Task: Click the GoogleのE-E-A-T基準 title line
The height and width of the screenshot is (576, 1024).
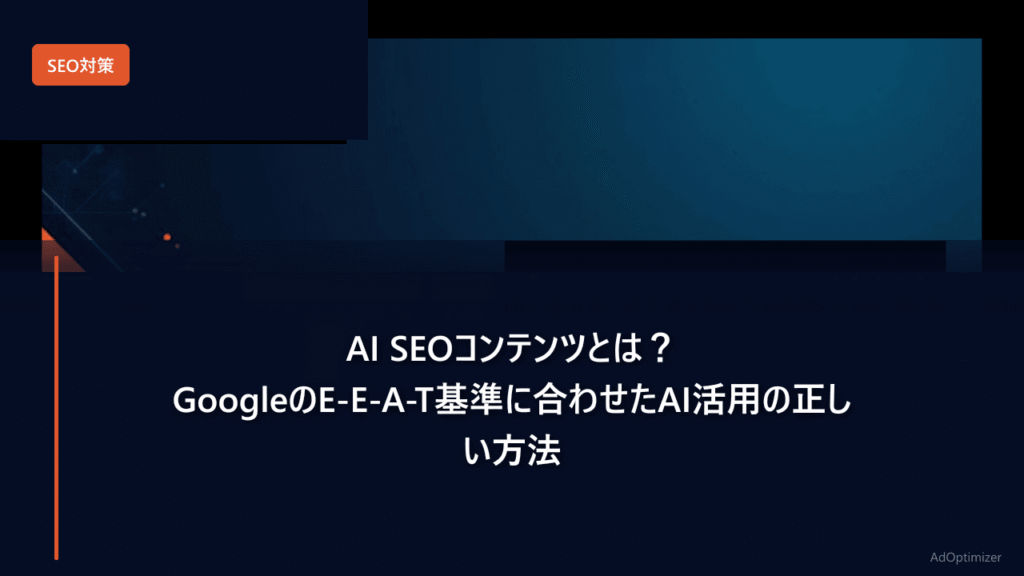Action: [x=512, y=400]
